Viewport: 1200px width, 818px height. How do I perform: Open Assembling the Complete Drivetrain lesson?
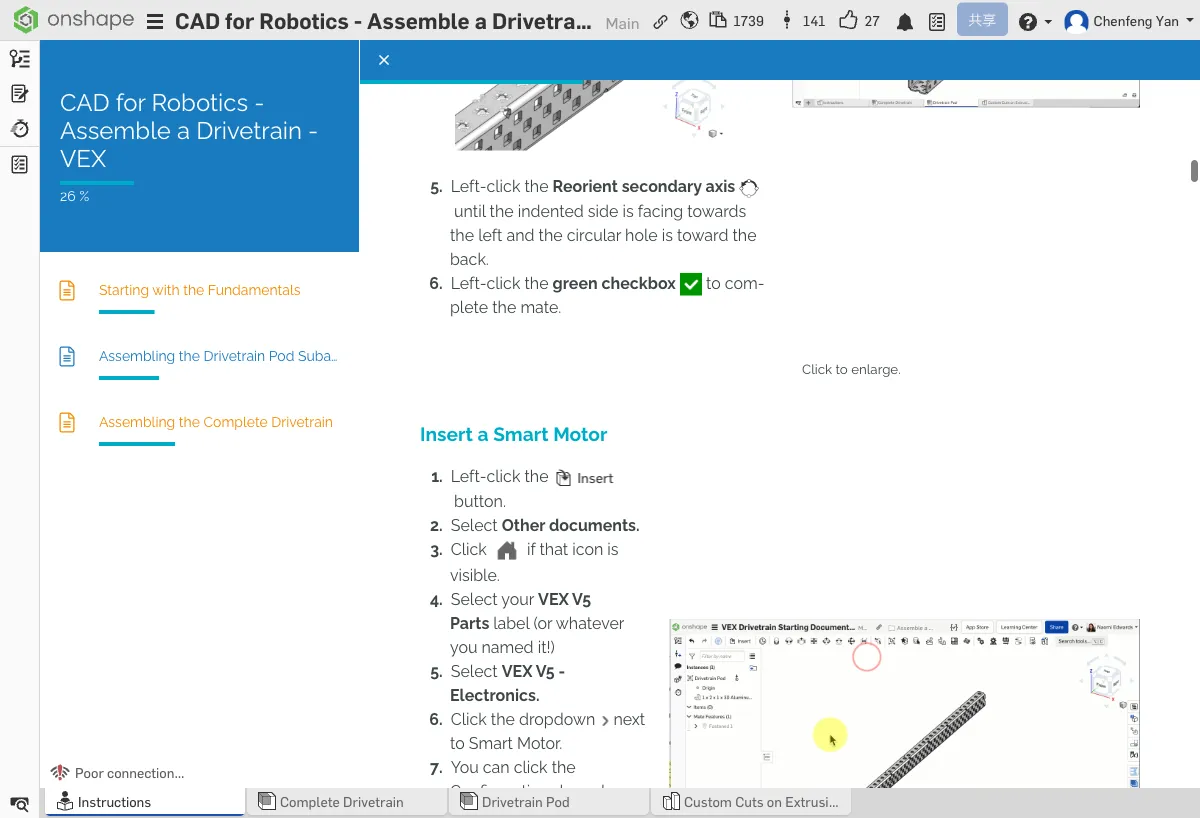click(215, 422)
